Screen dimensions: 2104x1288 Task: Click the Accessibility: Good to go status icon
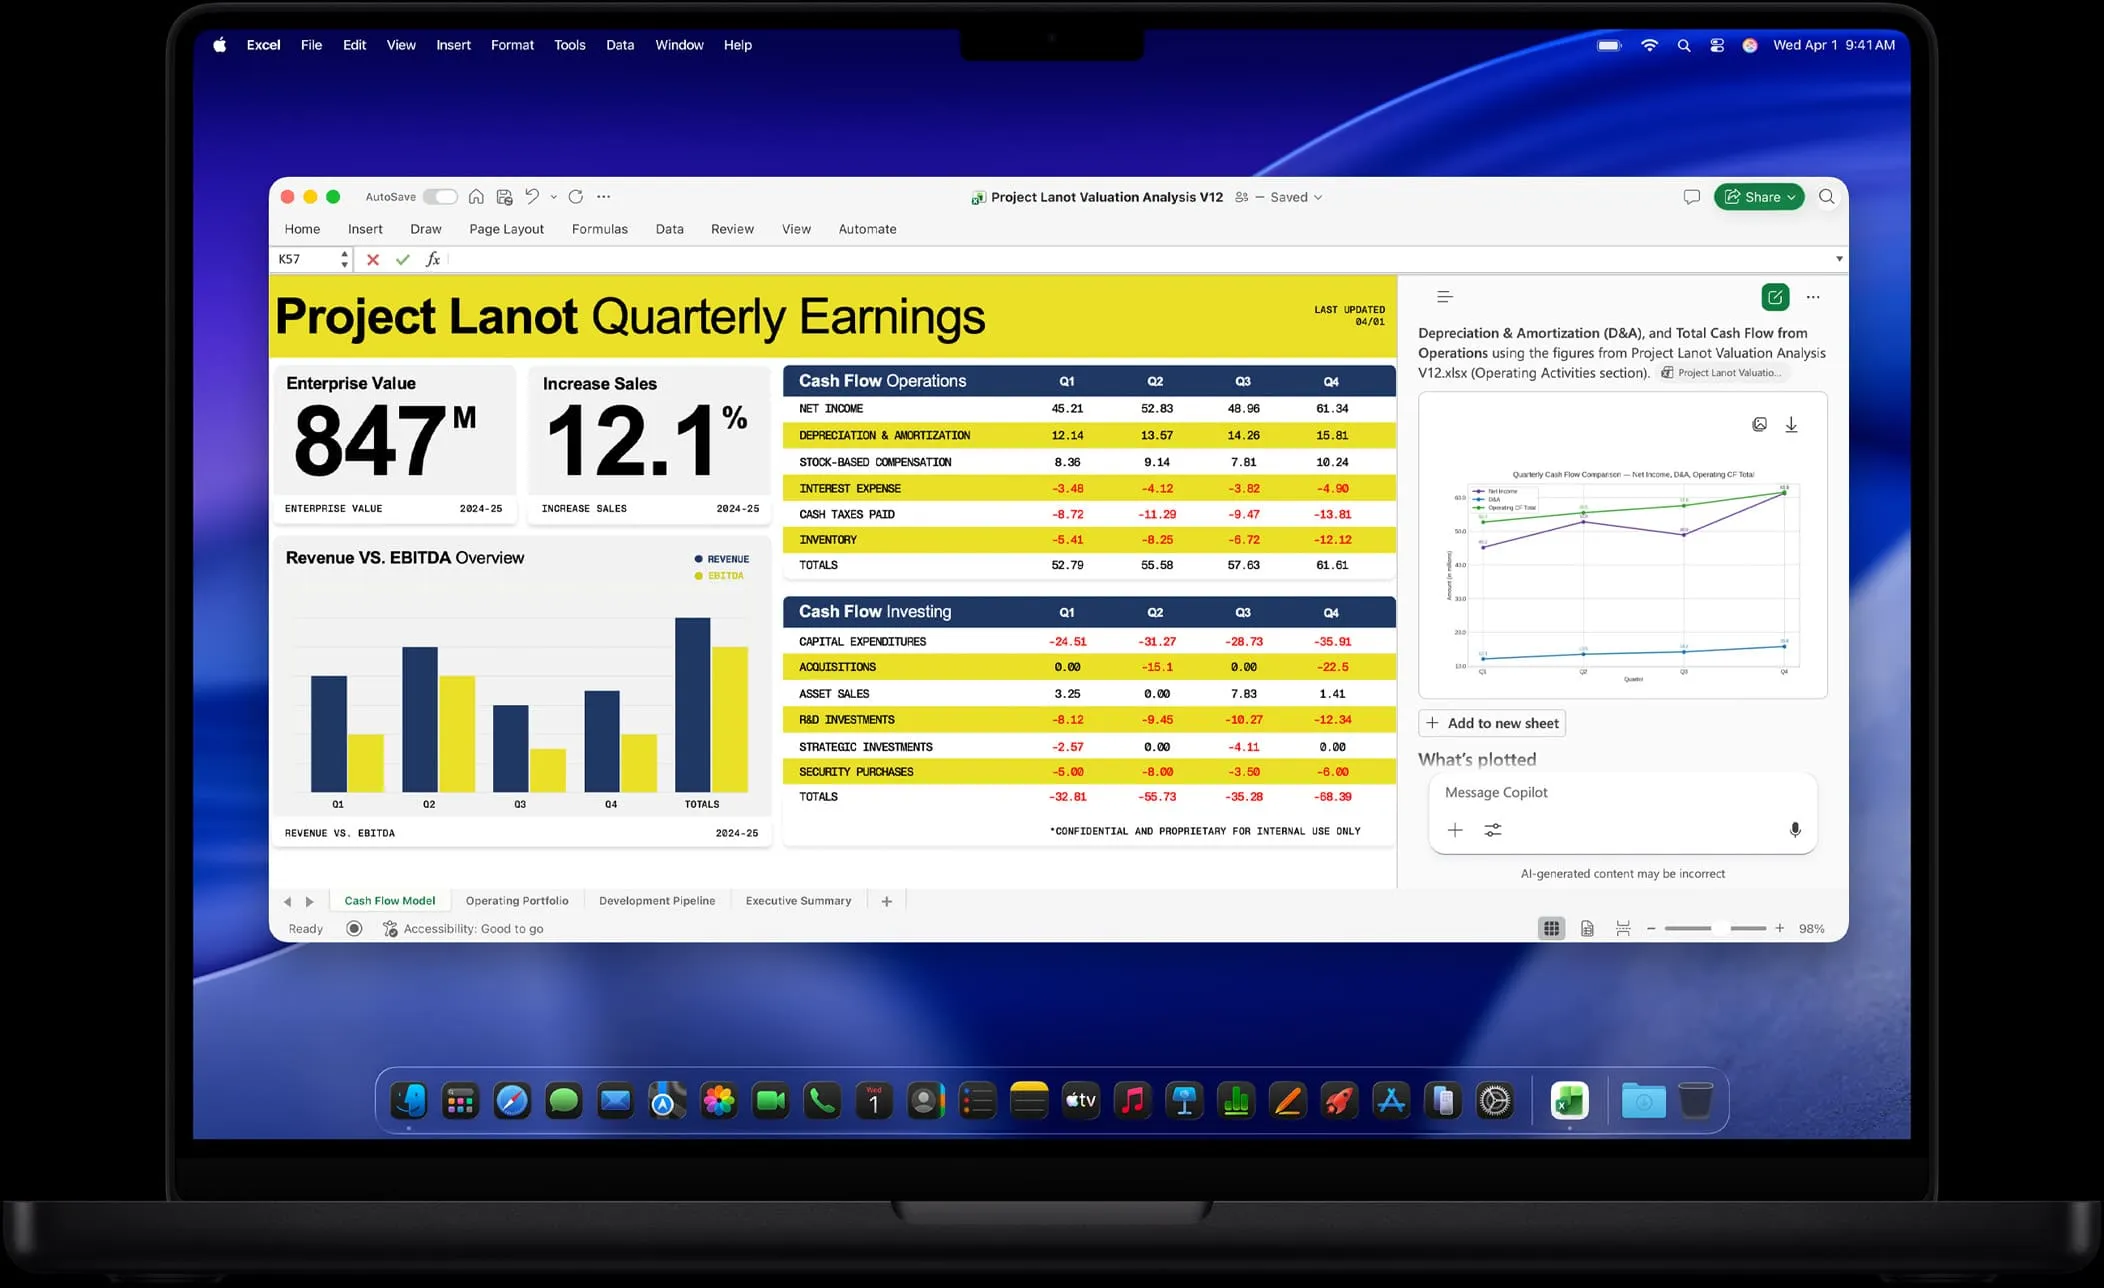tap(389, 928)
